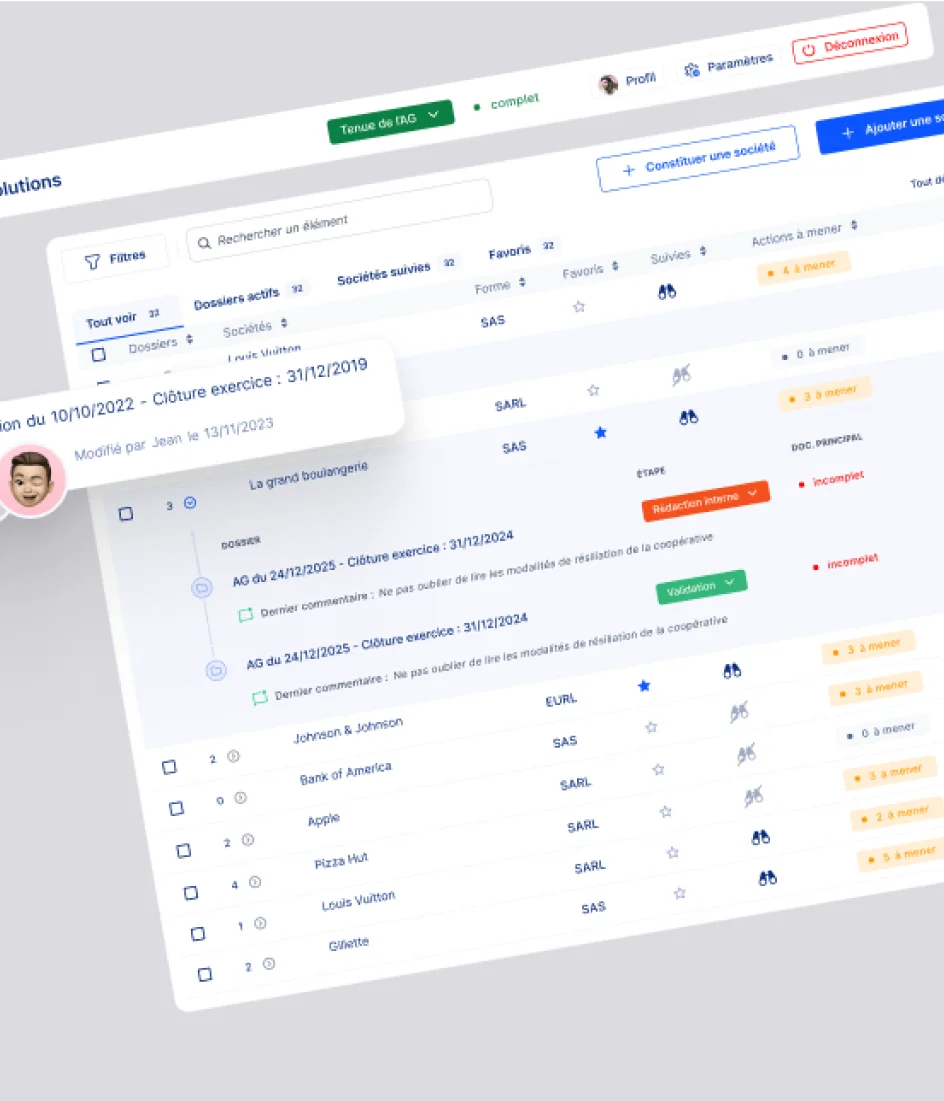This screenshot has width=944, height=1101.
Task: Click the blue Ajouter une société button
Action: point(880,127)
